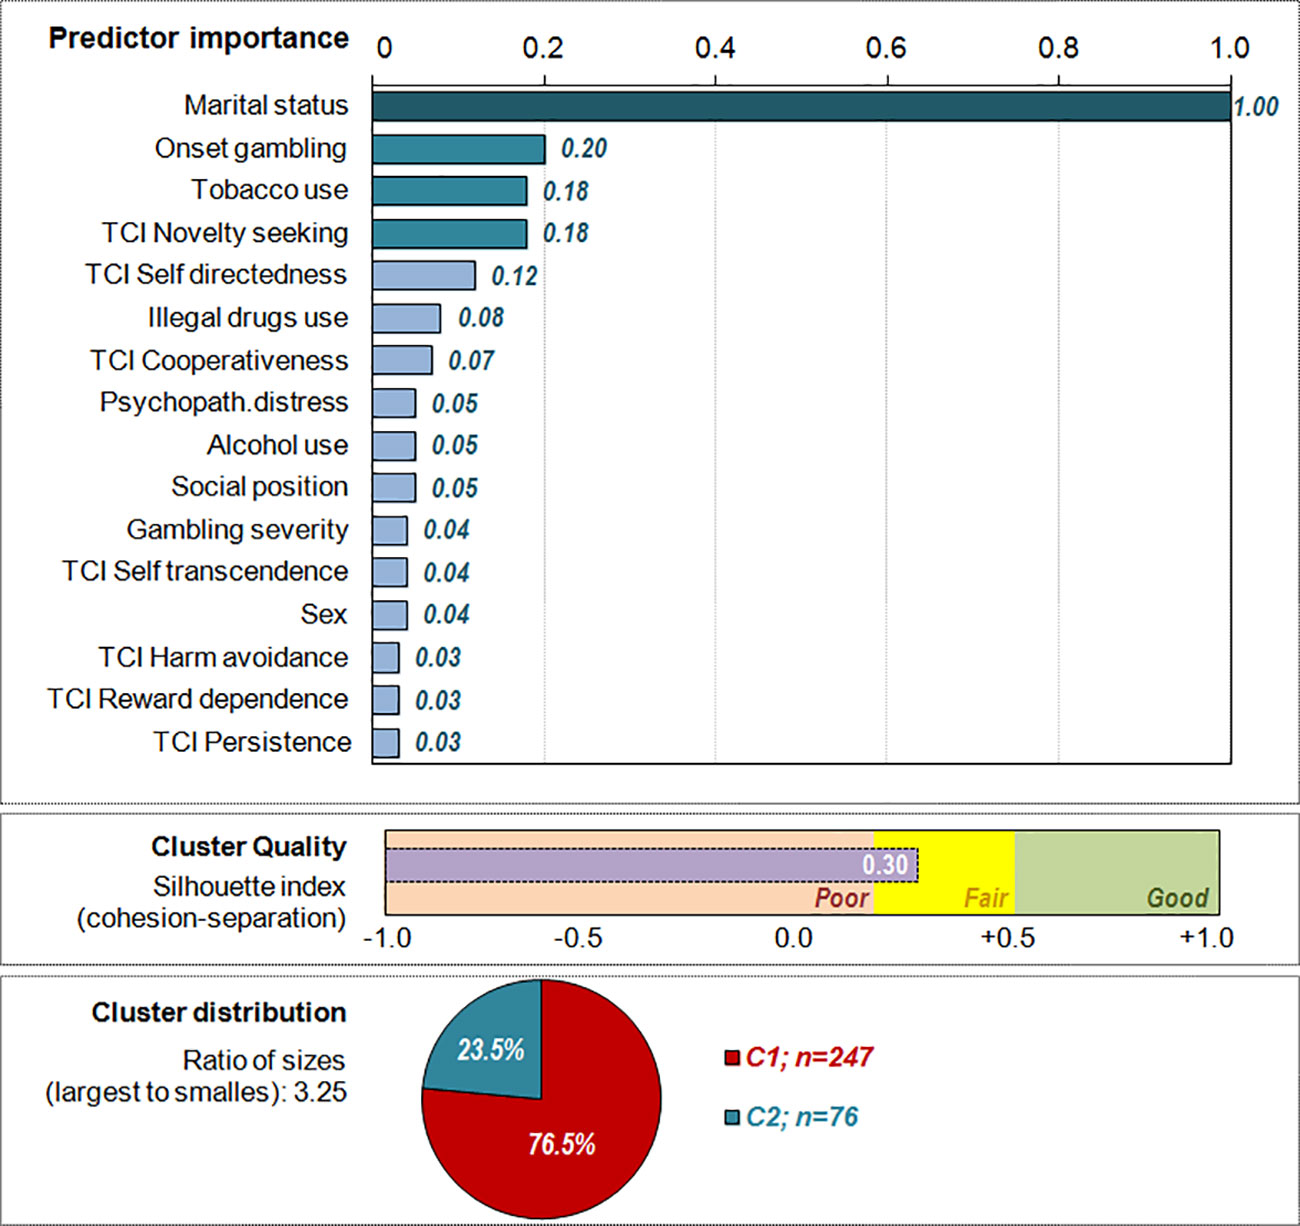The image size is (1300, 1226).
Task: Click the 'Marital status' label
Action: point(266,105)
